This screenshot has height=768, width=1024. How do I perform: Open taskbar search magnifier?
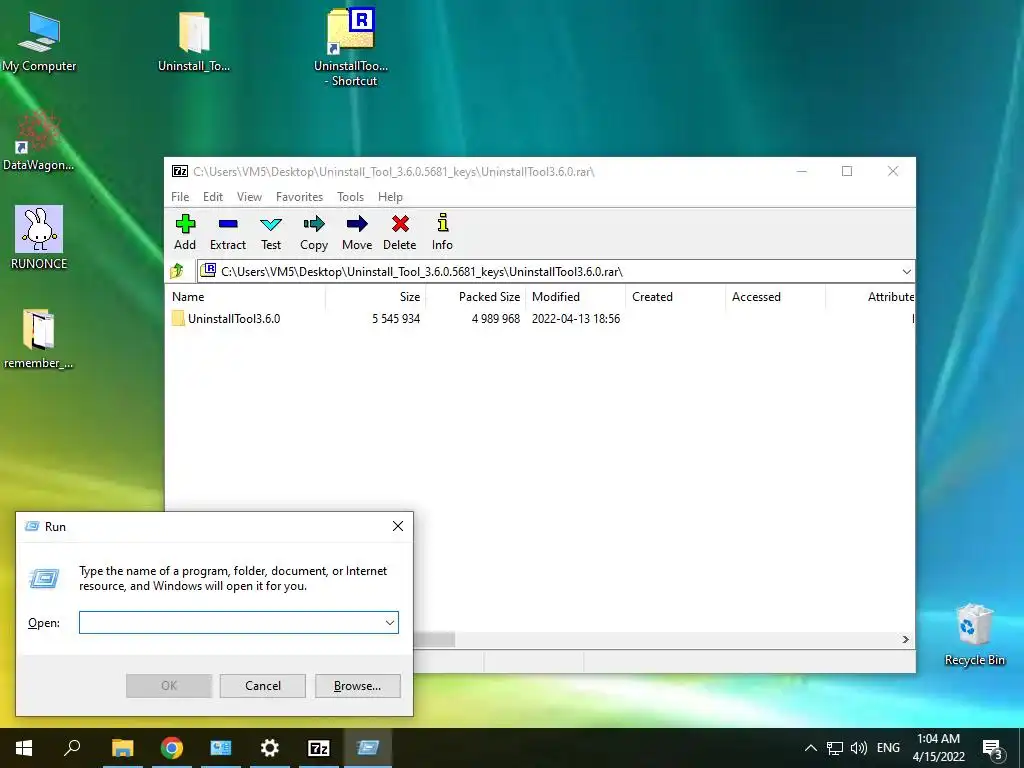click(72, 748)
